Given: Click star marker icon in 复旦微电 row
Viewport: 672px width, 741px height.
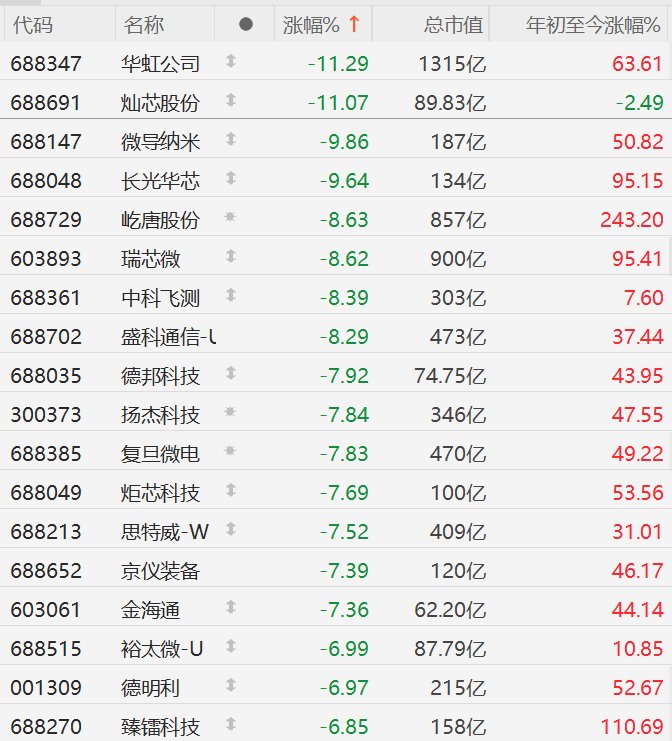Looking at the screenshot, I should (230, 451).
